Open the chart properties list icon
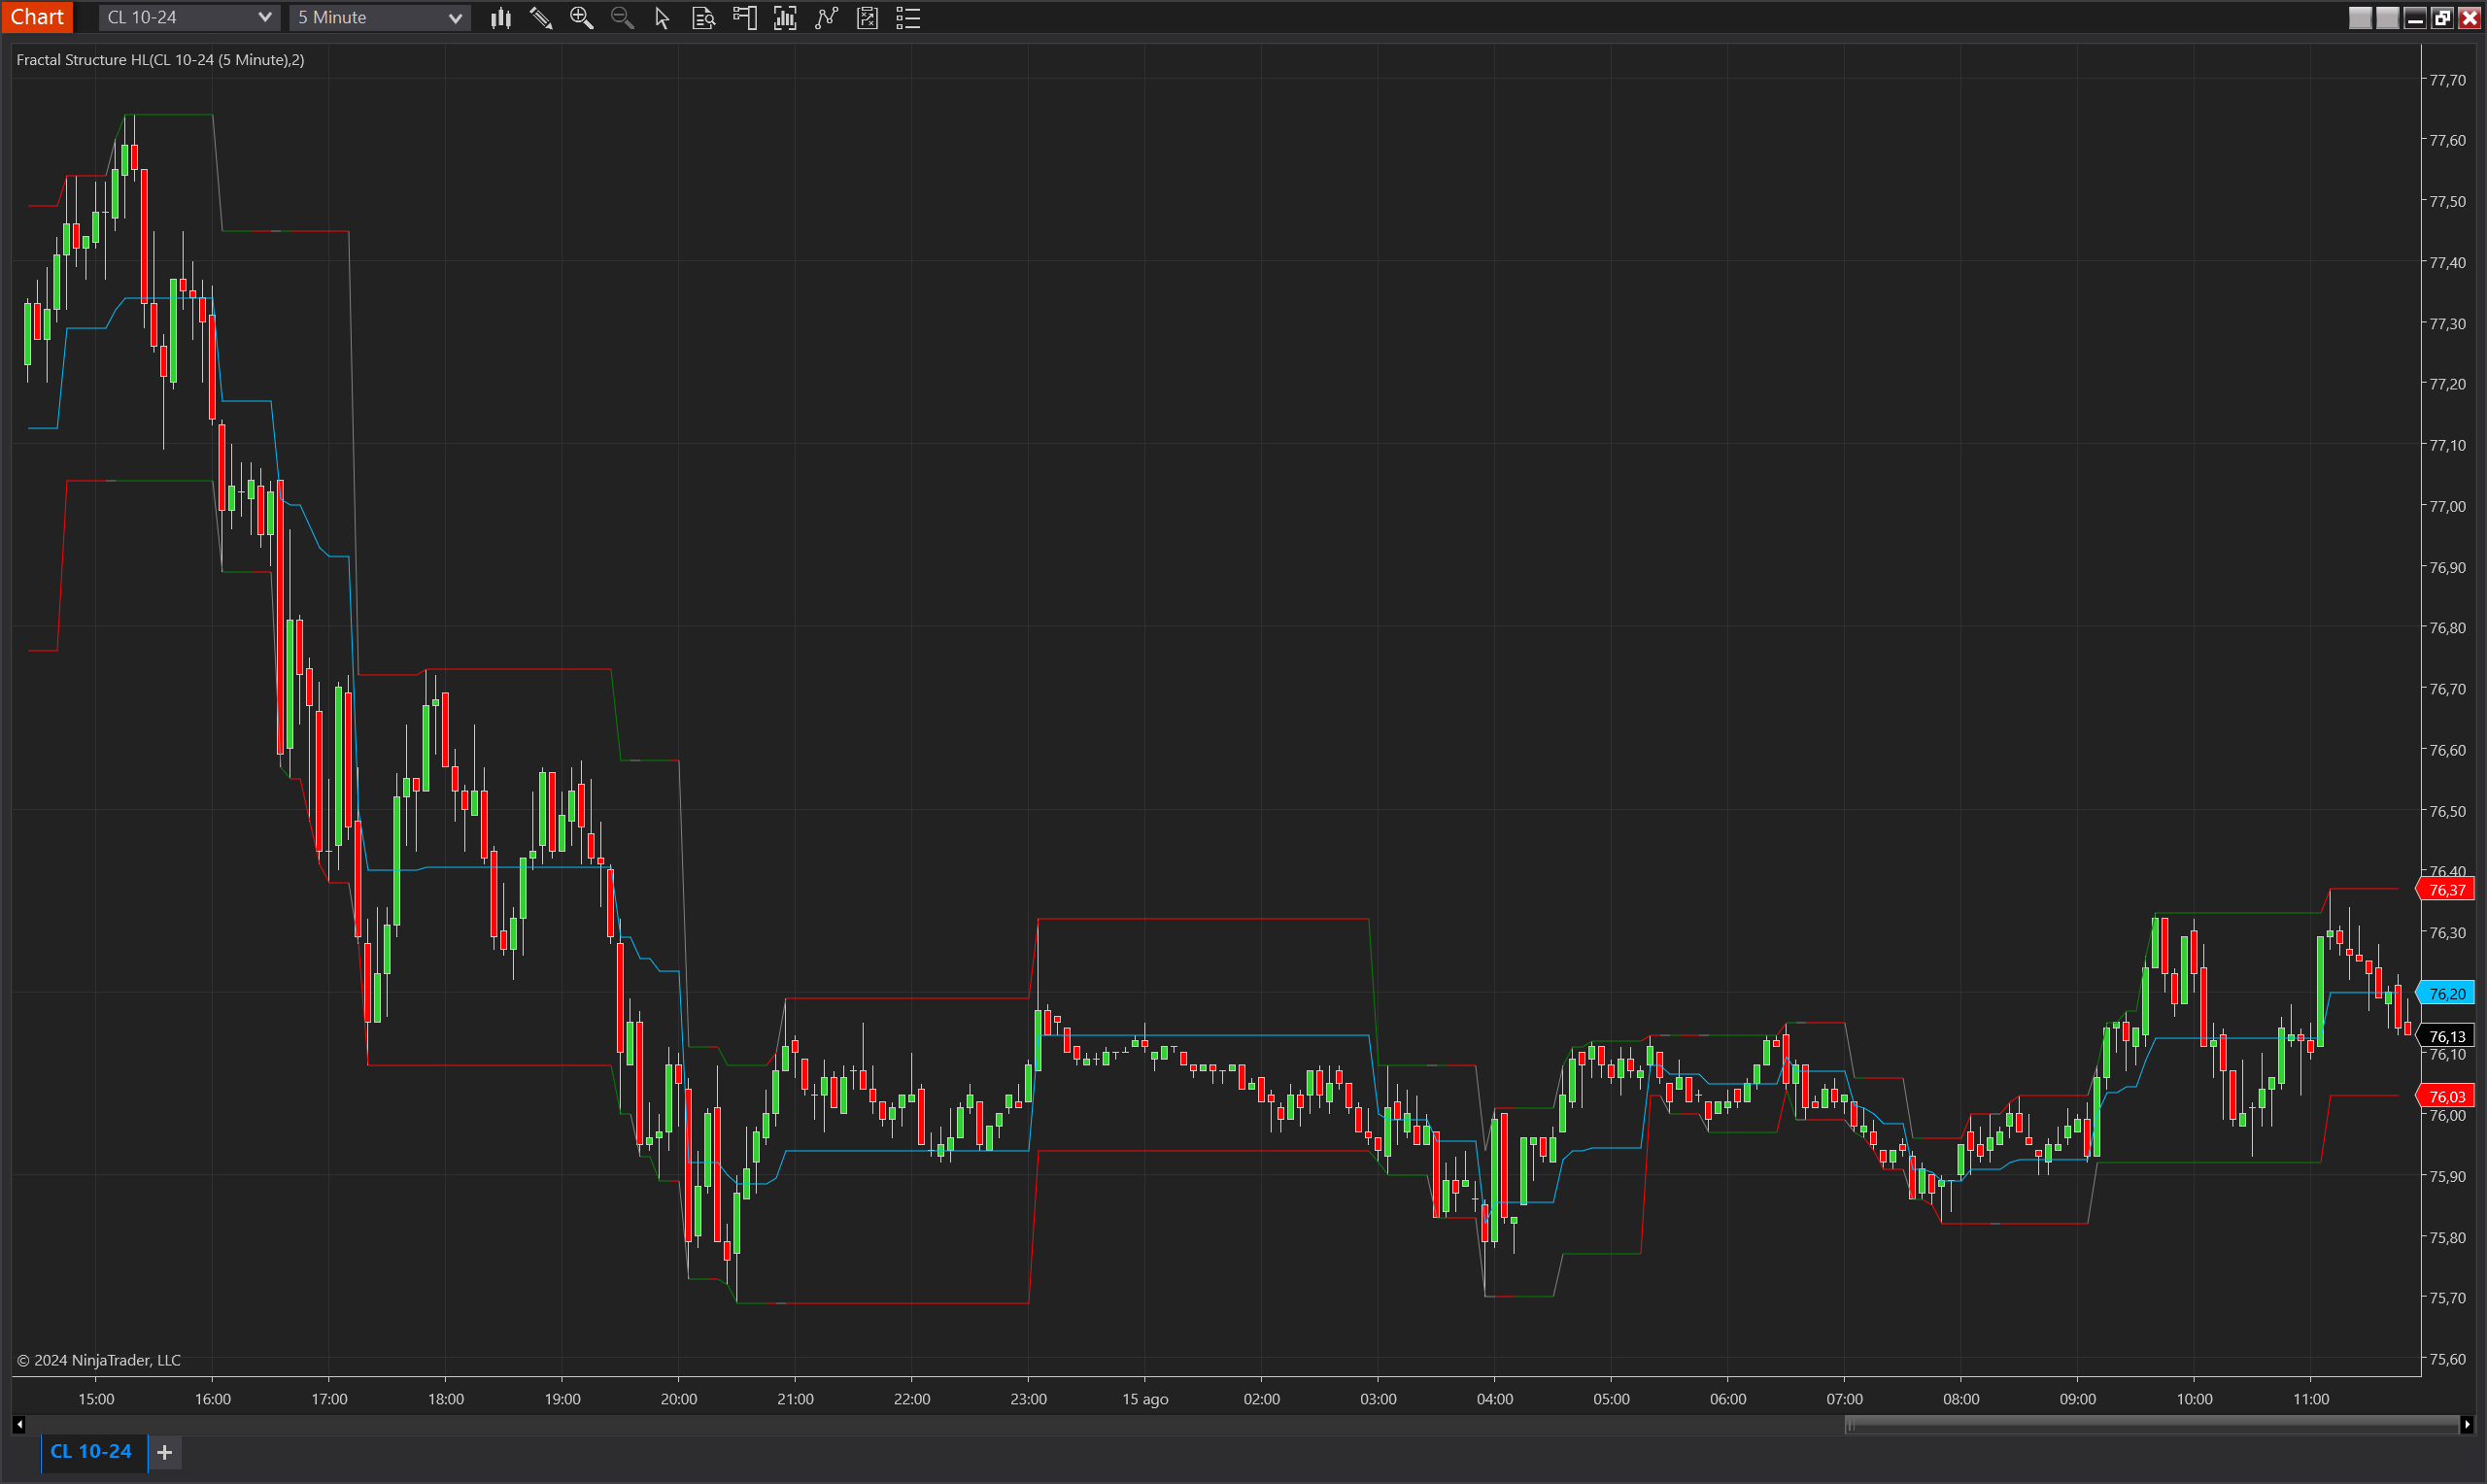Viewport: 2487px width, 1484px height. coord(908,18)
